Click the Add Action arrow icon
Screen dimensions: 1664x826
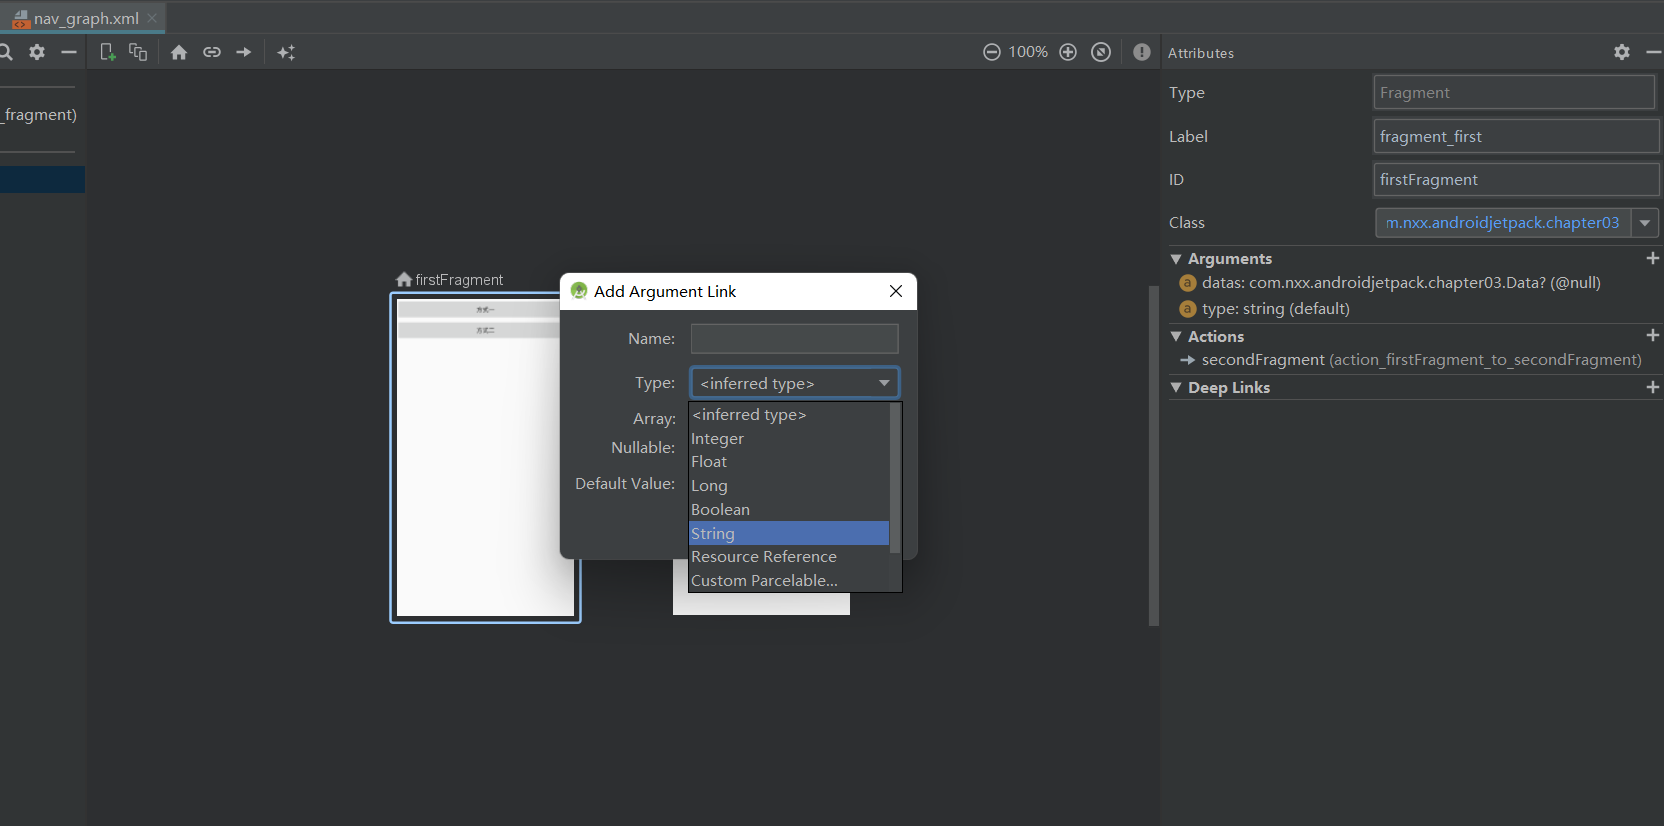(x=244, y=52)
